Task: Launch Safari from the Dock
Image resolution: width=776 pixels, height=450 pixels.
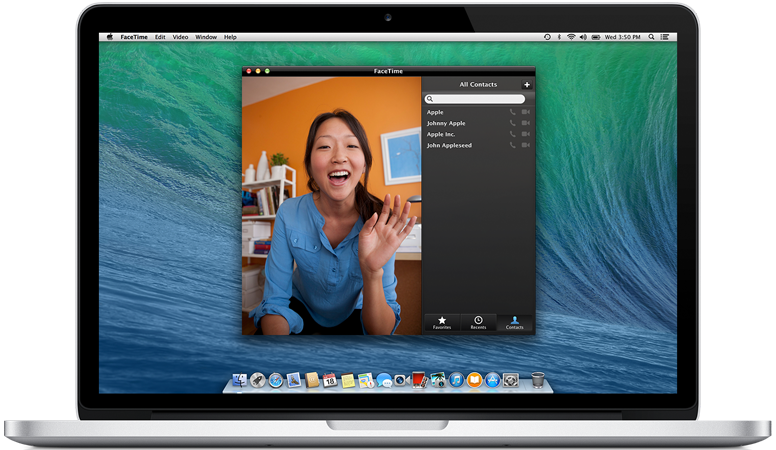Action: tap(276, 380)
